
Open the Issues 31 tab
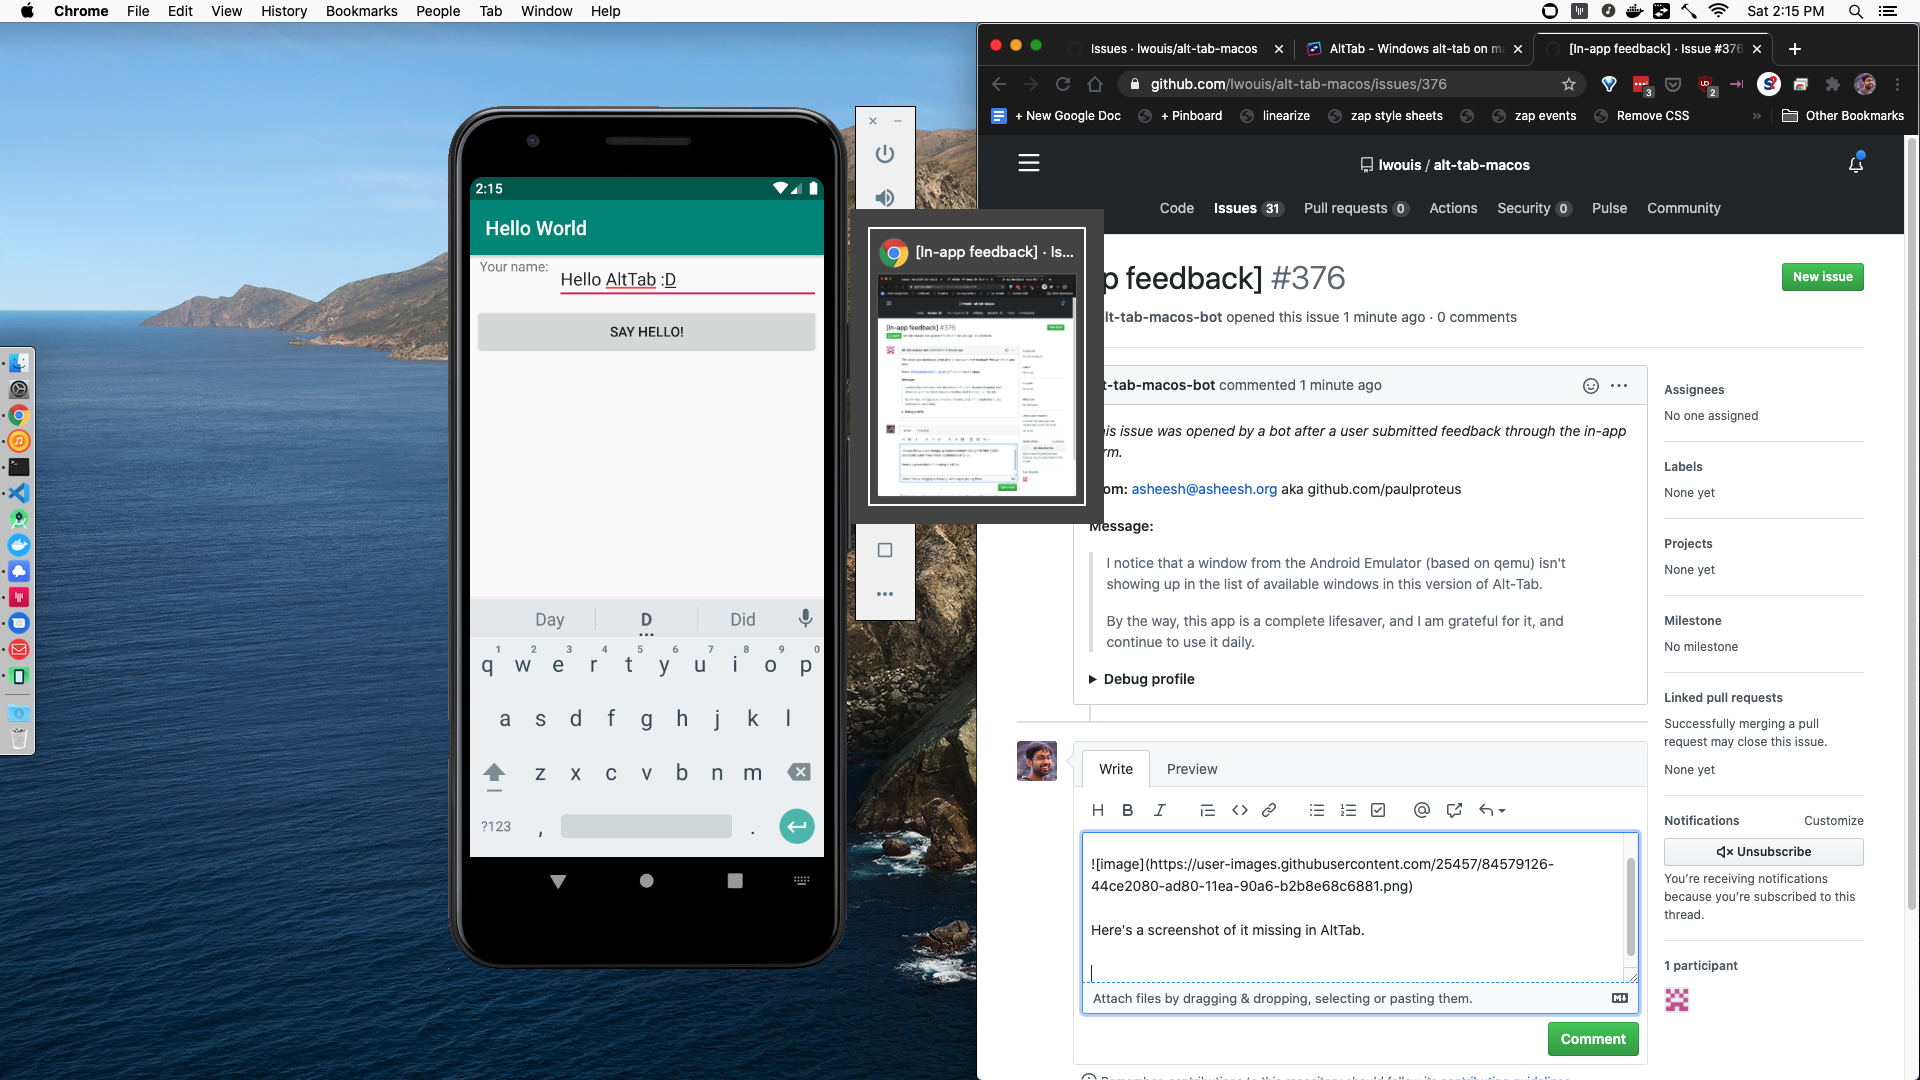1247,208
